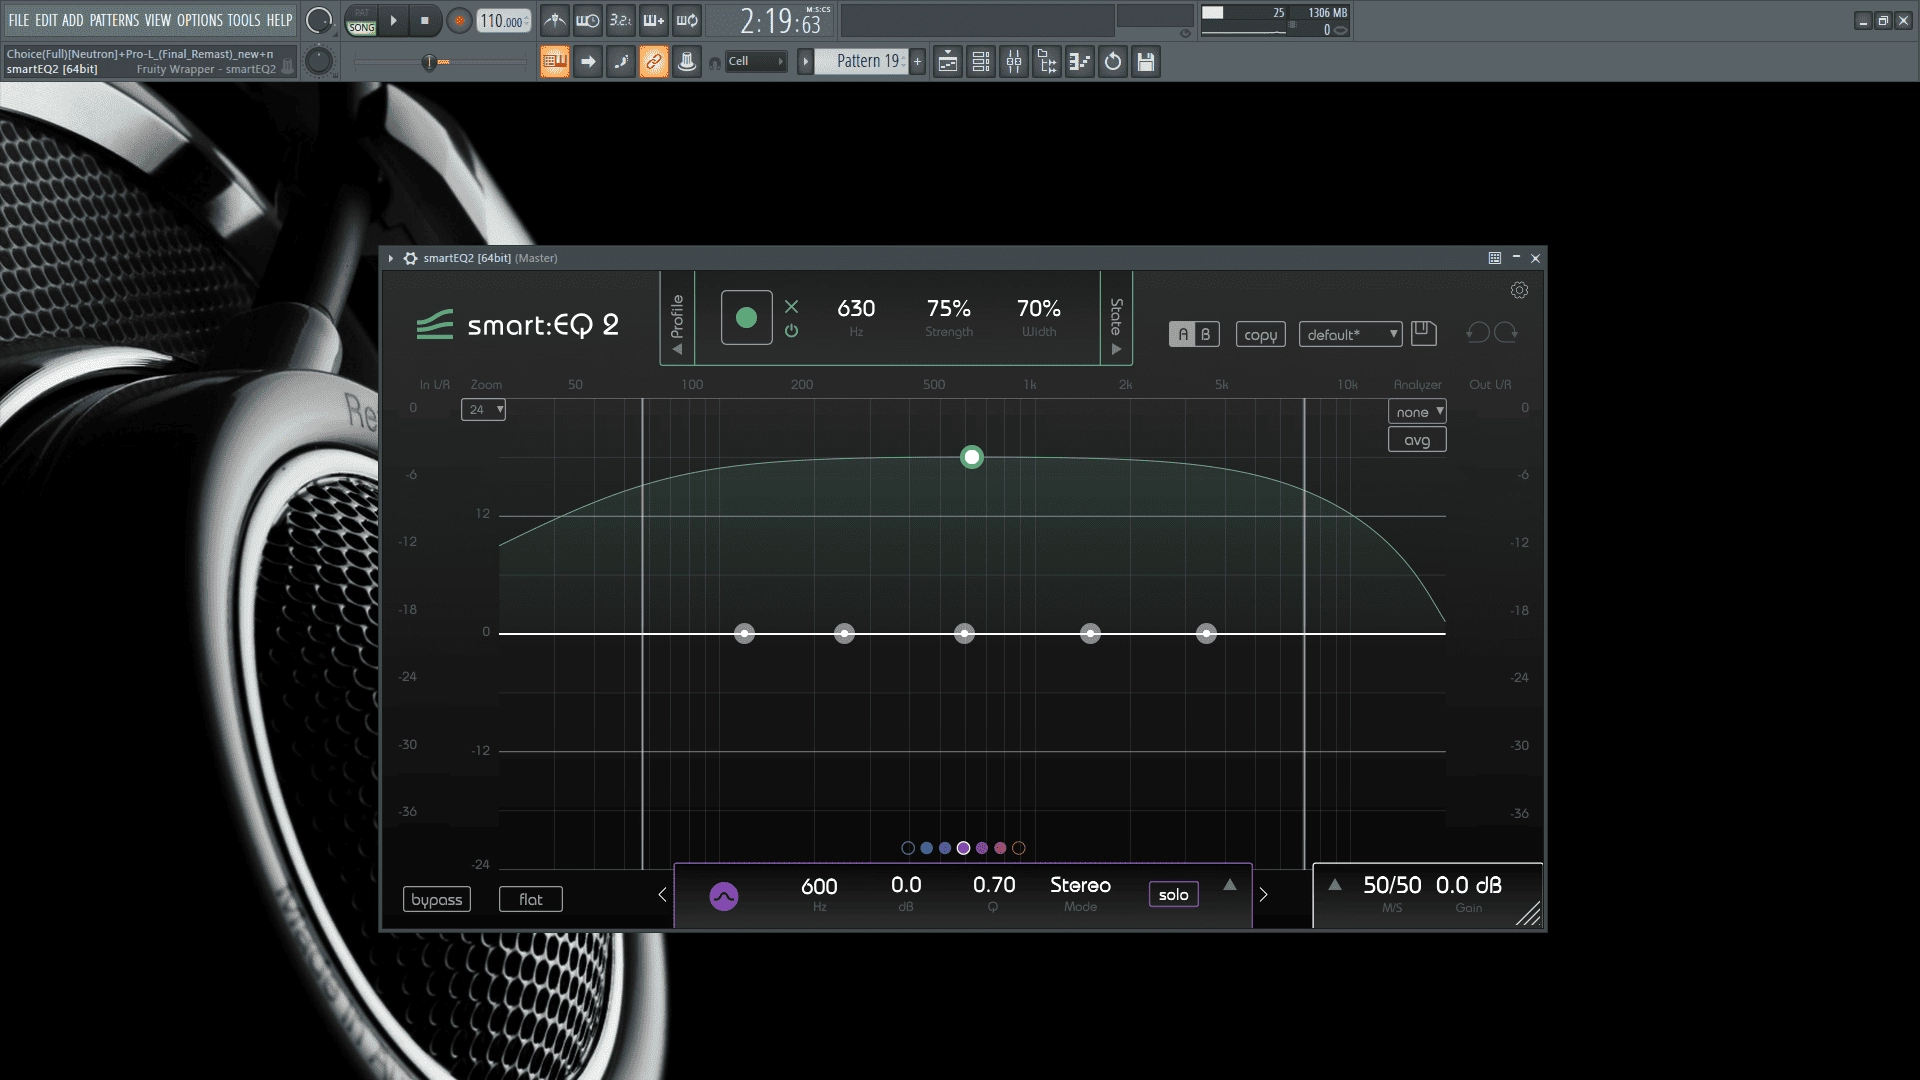Click the 75% Strength value

(948, 309)
